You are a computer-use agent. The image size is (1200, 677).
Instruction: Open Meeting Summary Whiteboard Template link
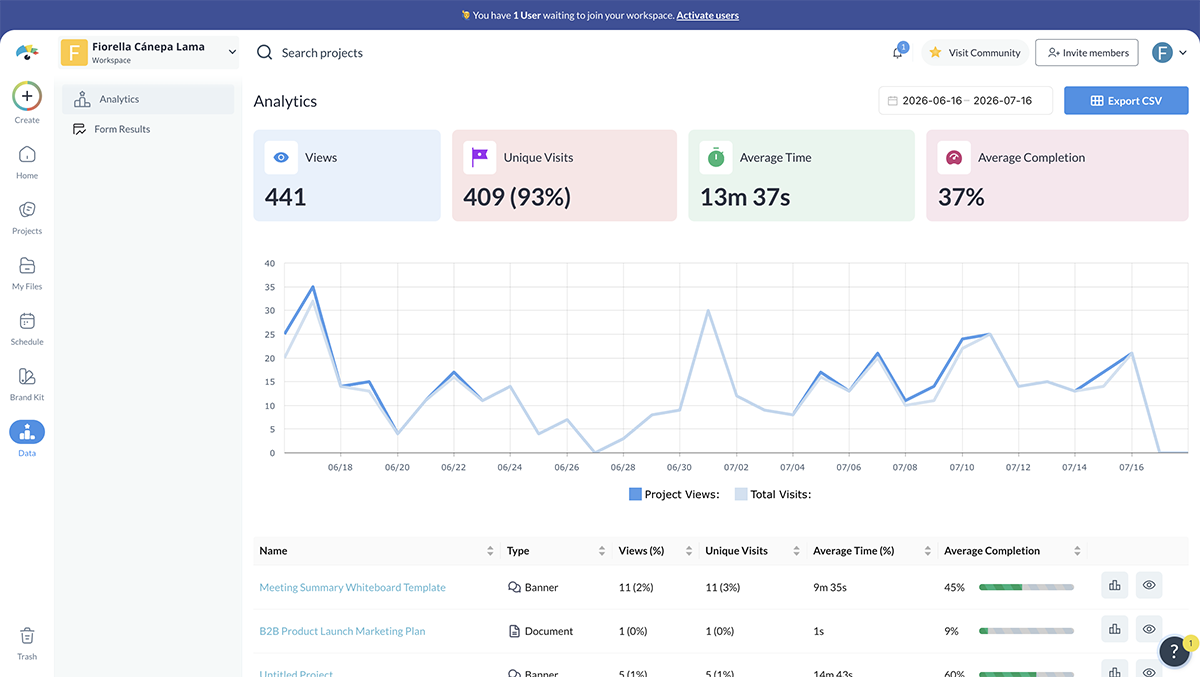point(352,587)
